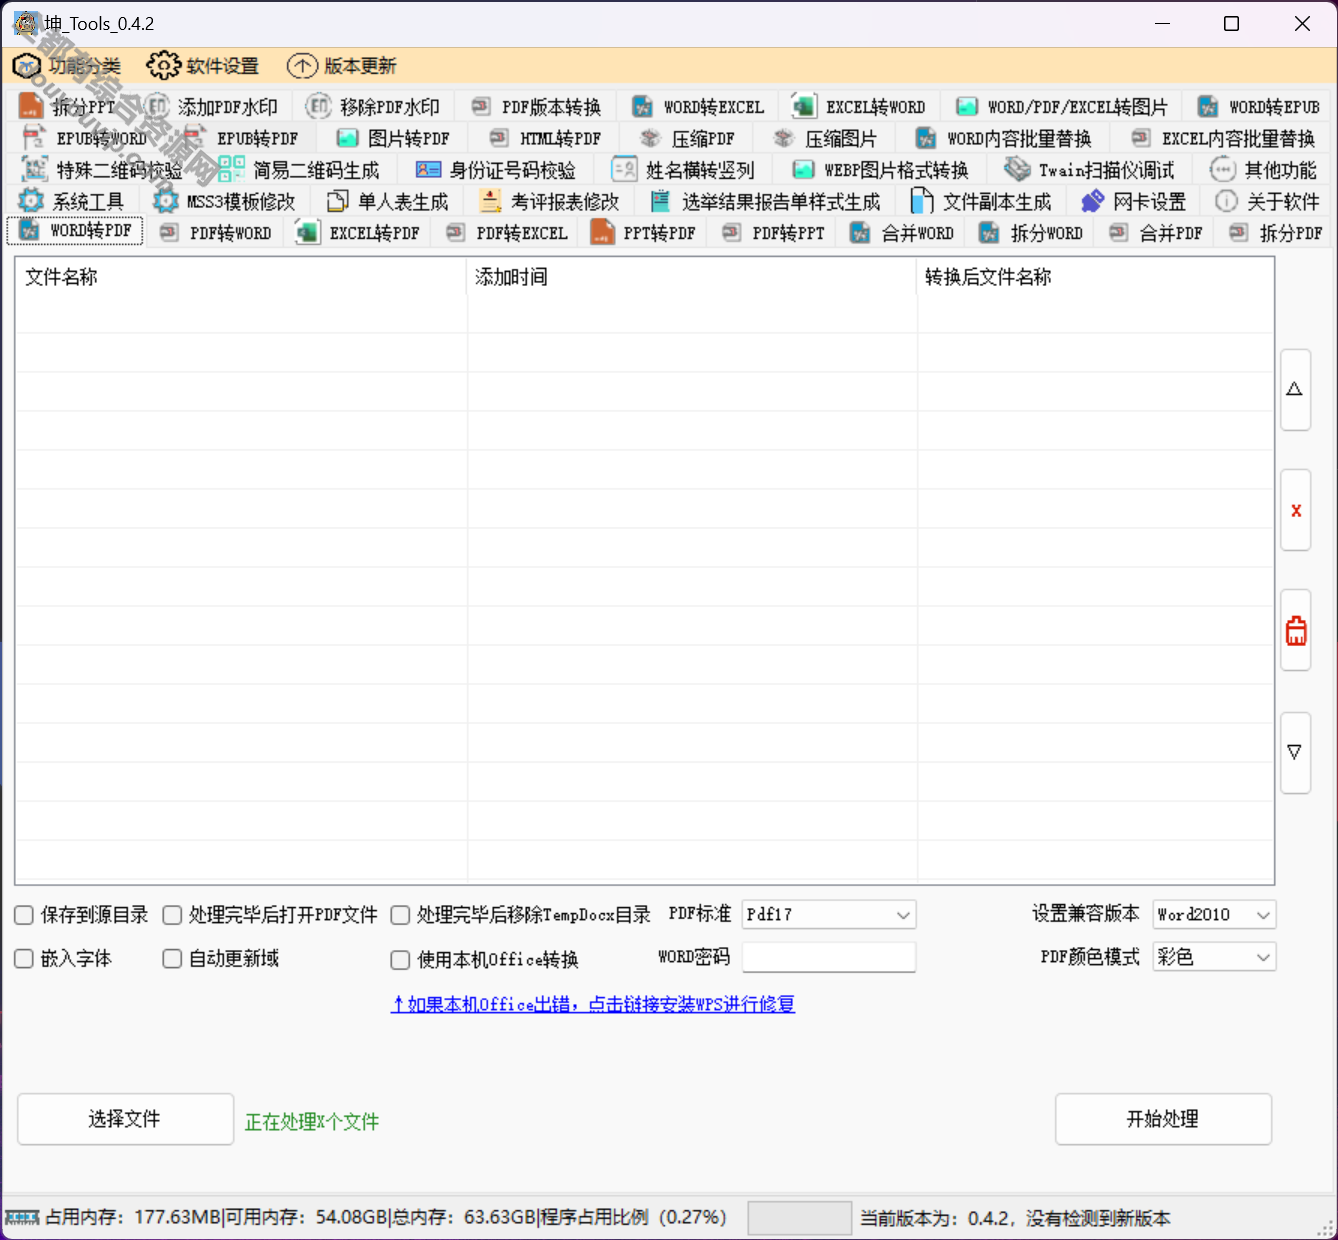Open the 其他功能 tool
Screen dimensions: 1338x1240
point(1264,170)
